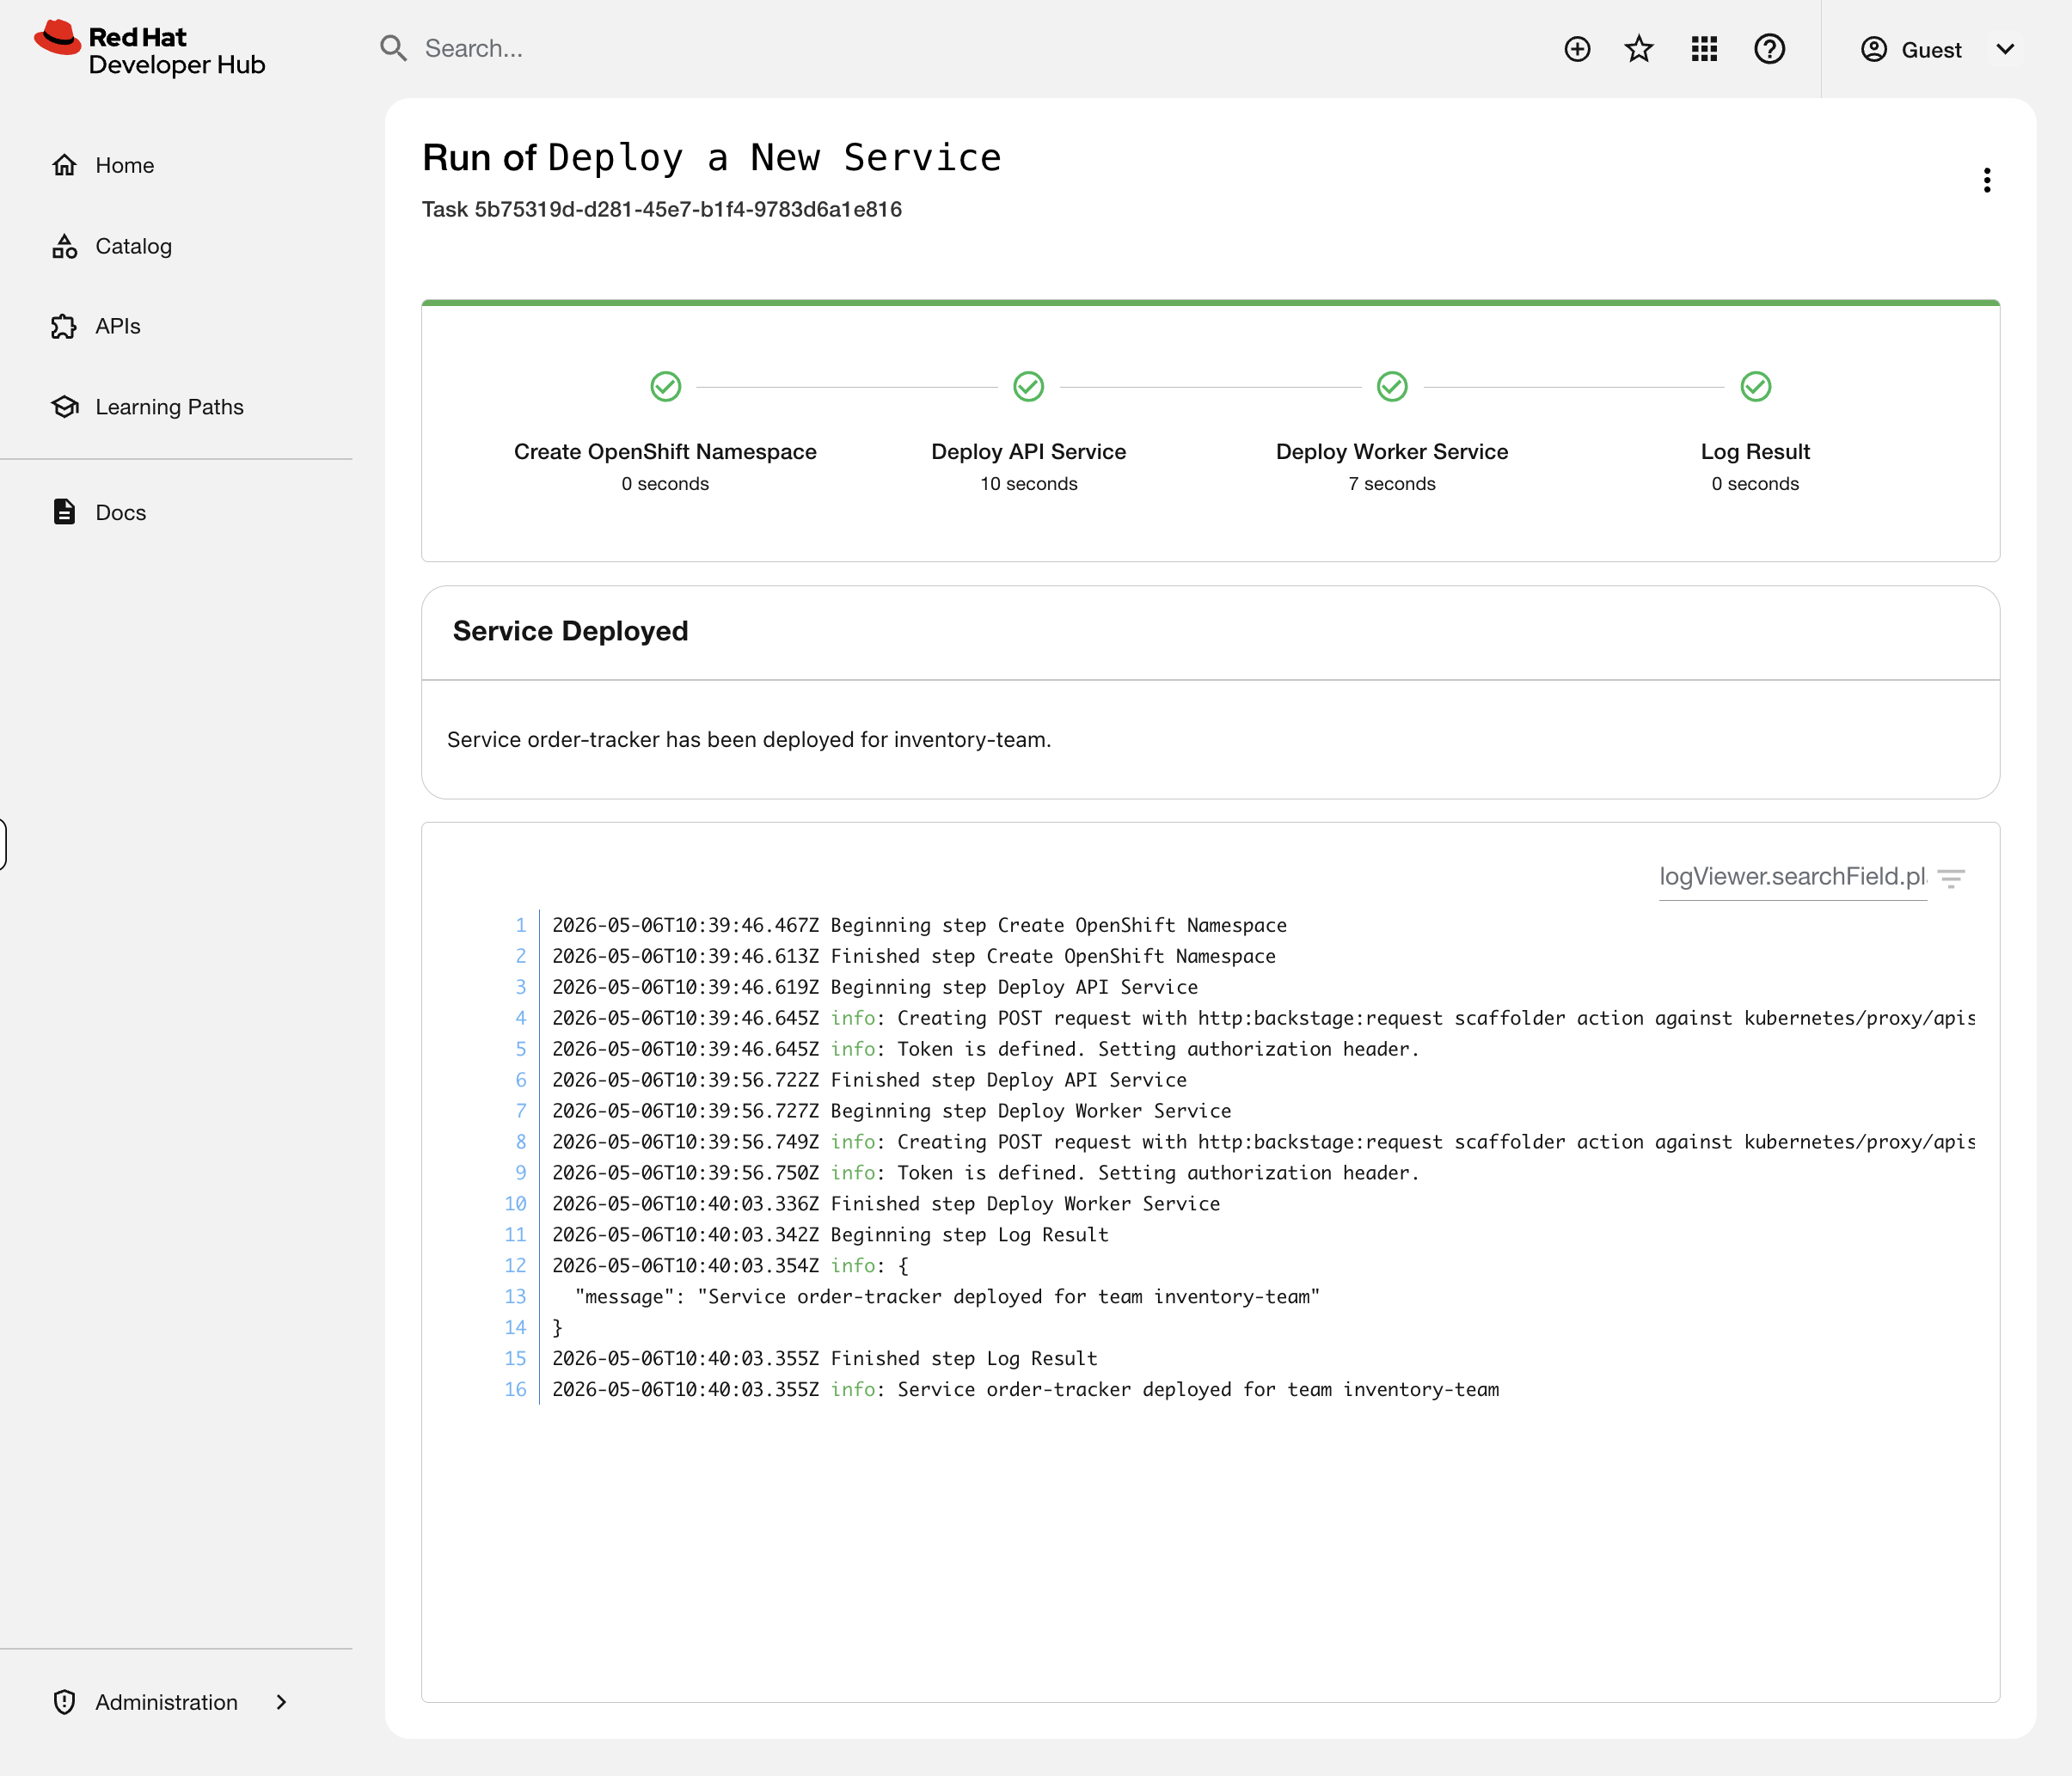Click the '10 seconds' duration text
The image size is (2072, 1776).
[x=1028, y=484]
